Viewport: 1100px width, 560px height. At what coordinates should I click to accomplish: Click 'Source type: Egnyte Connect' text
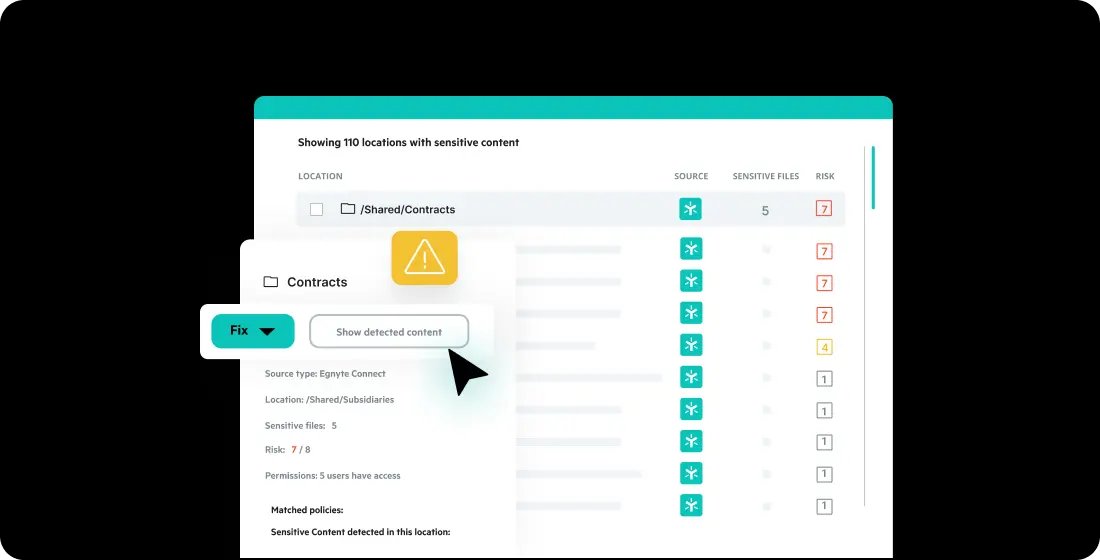325,373
